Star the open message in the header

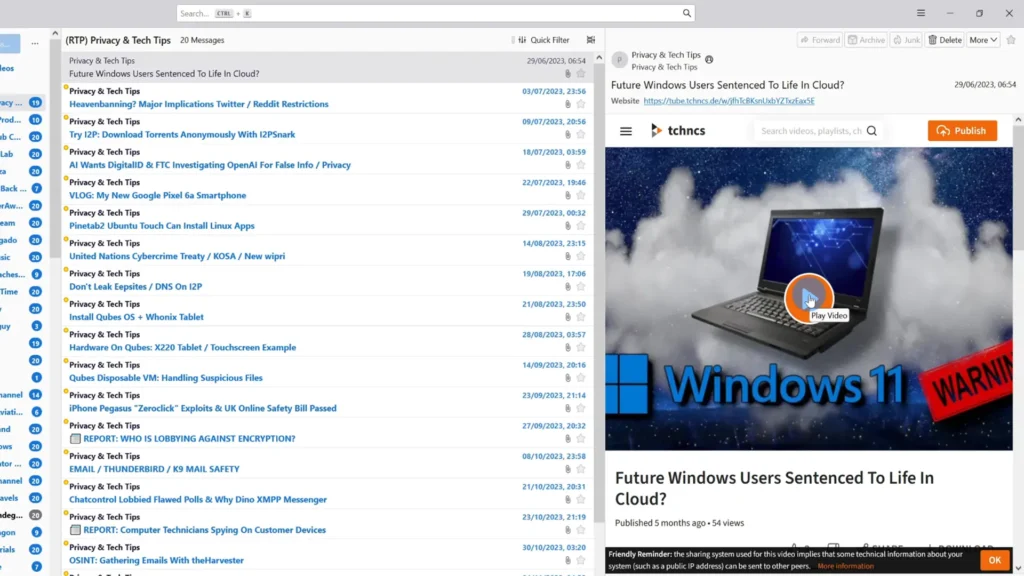tap(1011, 40)
